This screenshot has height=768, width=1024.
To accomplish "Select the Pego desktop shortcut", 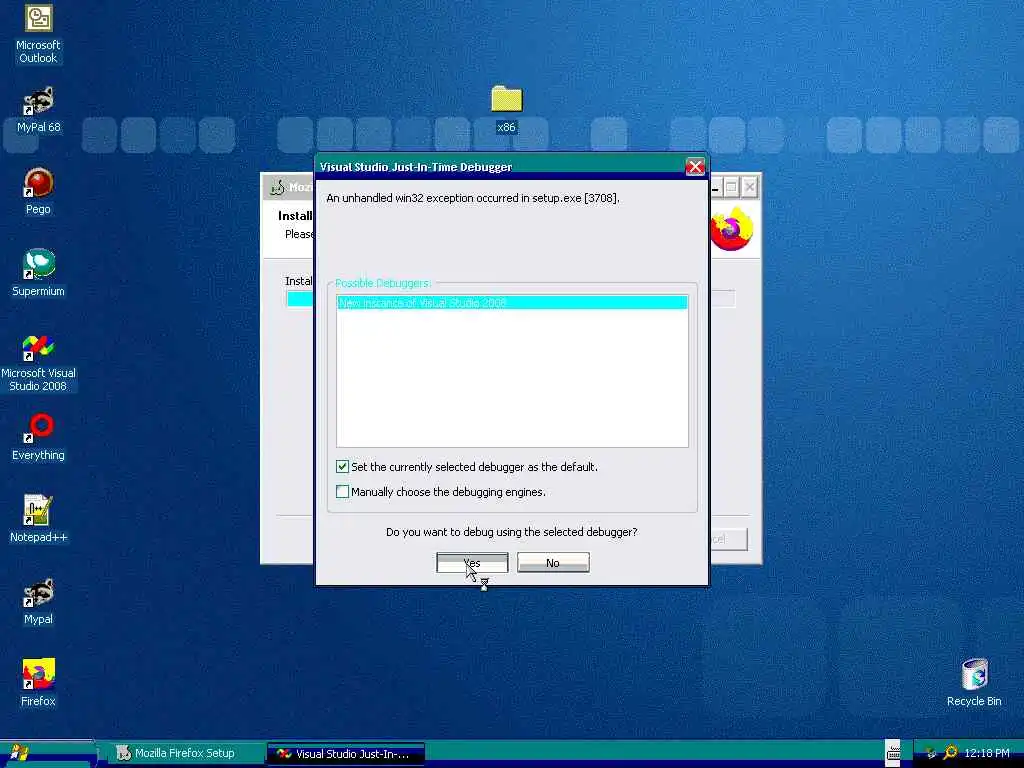I will pos(38,192).
